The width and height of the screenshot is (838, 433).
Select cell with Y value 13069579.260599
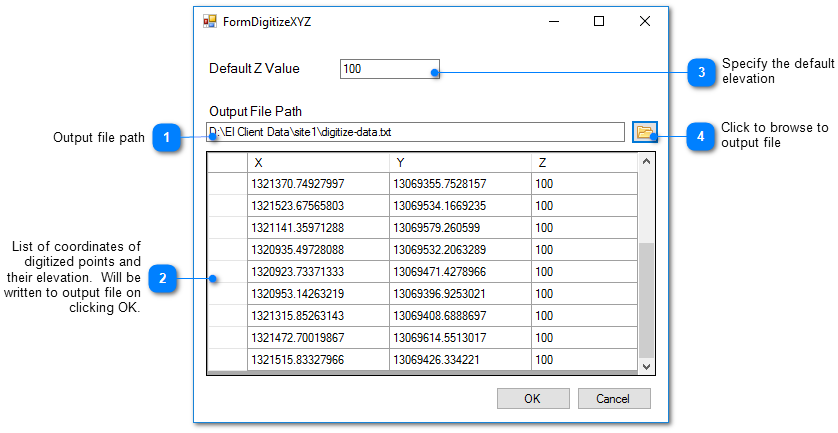click(x=460, y=227)
